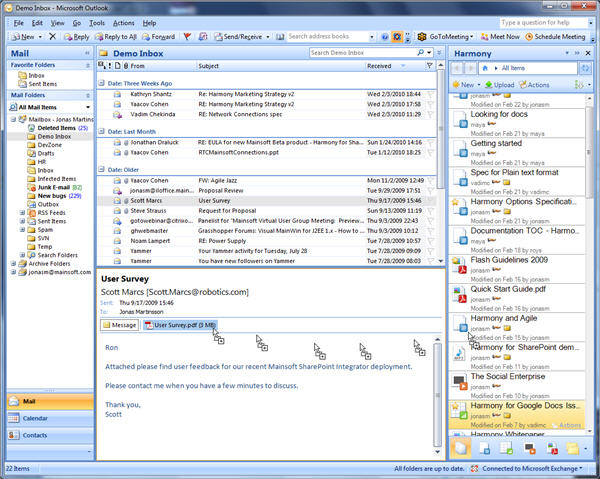This screenshot has width=600, height=479.
Task: Click the Delete (X) toolbar icon
Action: tap(52, 36)
